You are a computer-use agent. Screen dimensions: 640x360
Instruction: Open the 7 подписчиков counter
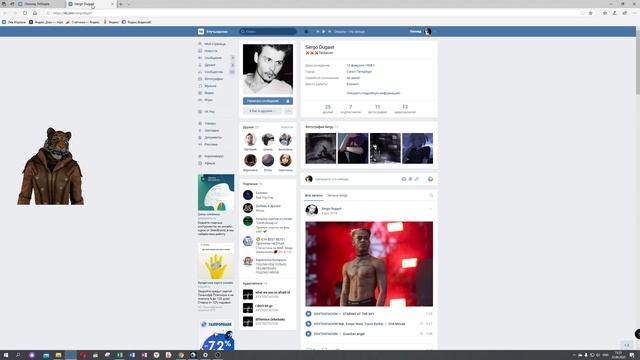tap(351, 109)
